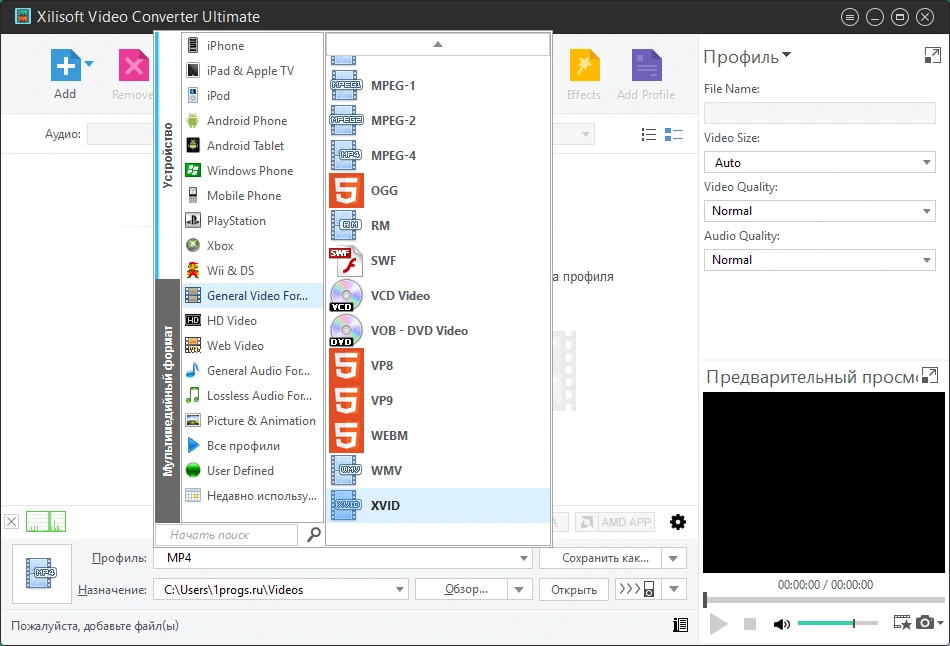This screenshot has width=950, height=646.
Task: Mute the preview volume speaker
Action: [x=782, y=624]
